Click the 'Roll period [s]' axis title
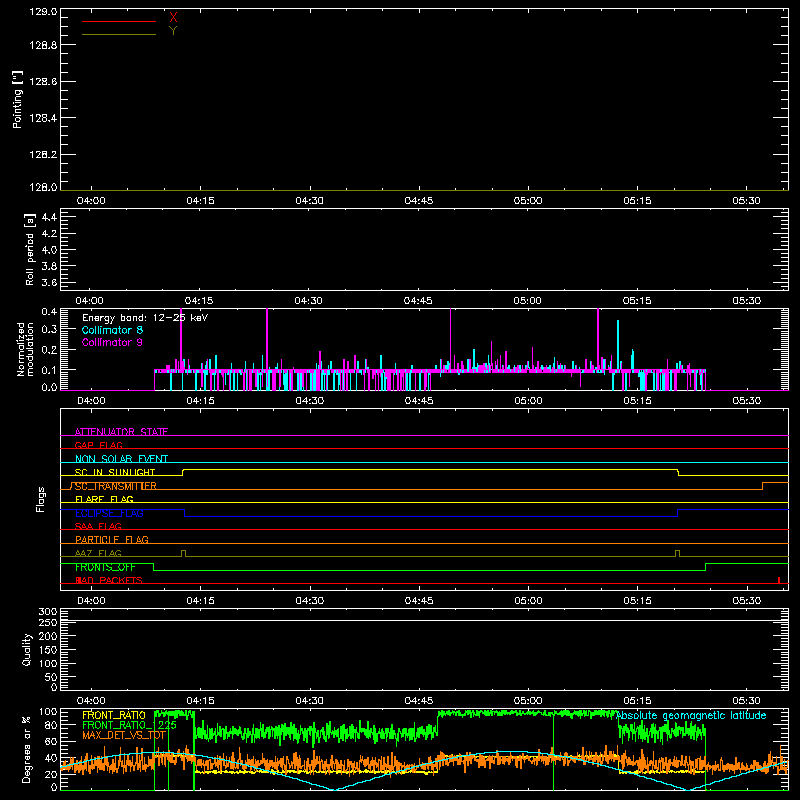800x800 pixels. point(30,249)
